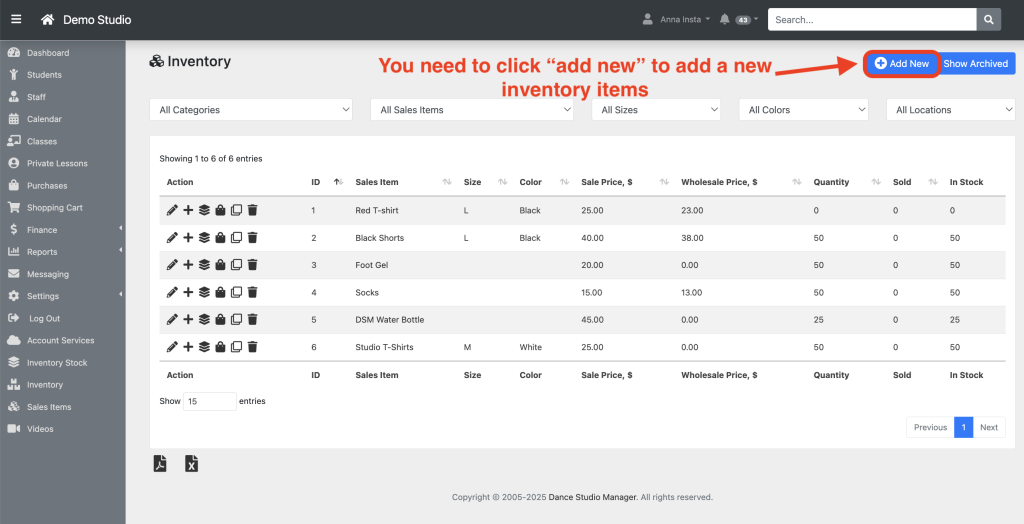
Task: Open the Anna Insta user dropdown
Action: click(676, 20)
